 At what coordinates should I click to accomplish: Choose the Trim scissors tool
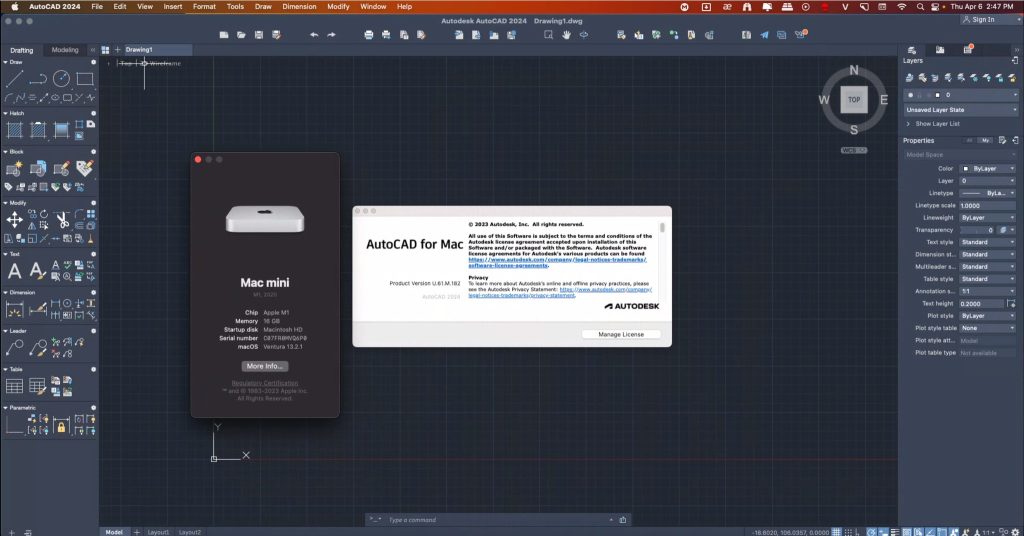click(x=61, y=220)
